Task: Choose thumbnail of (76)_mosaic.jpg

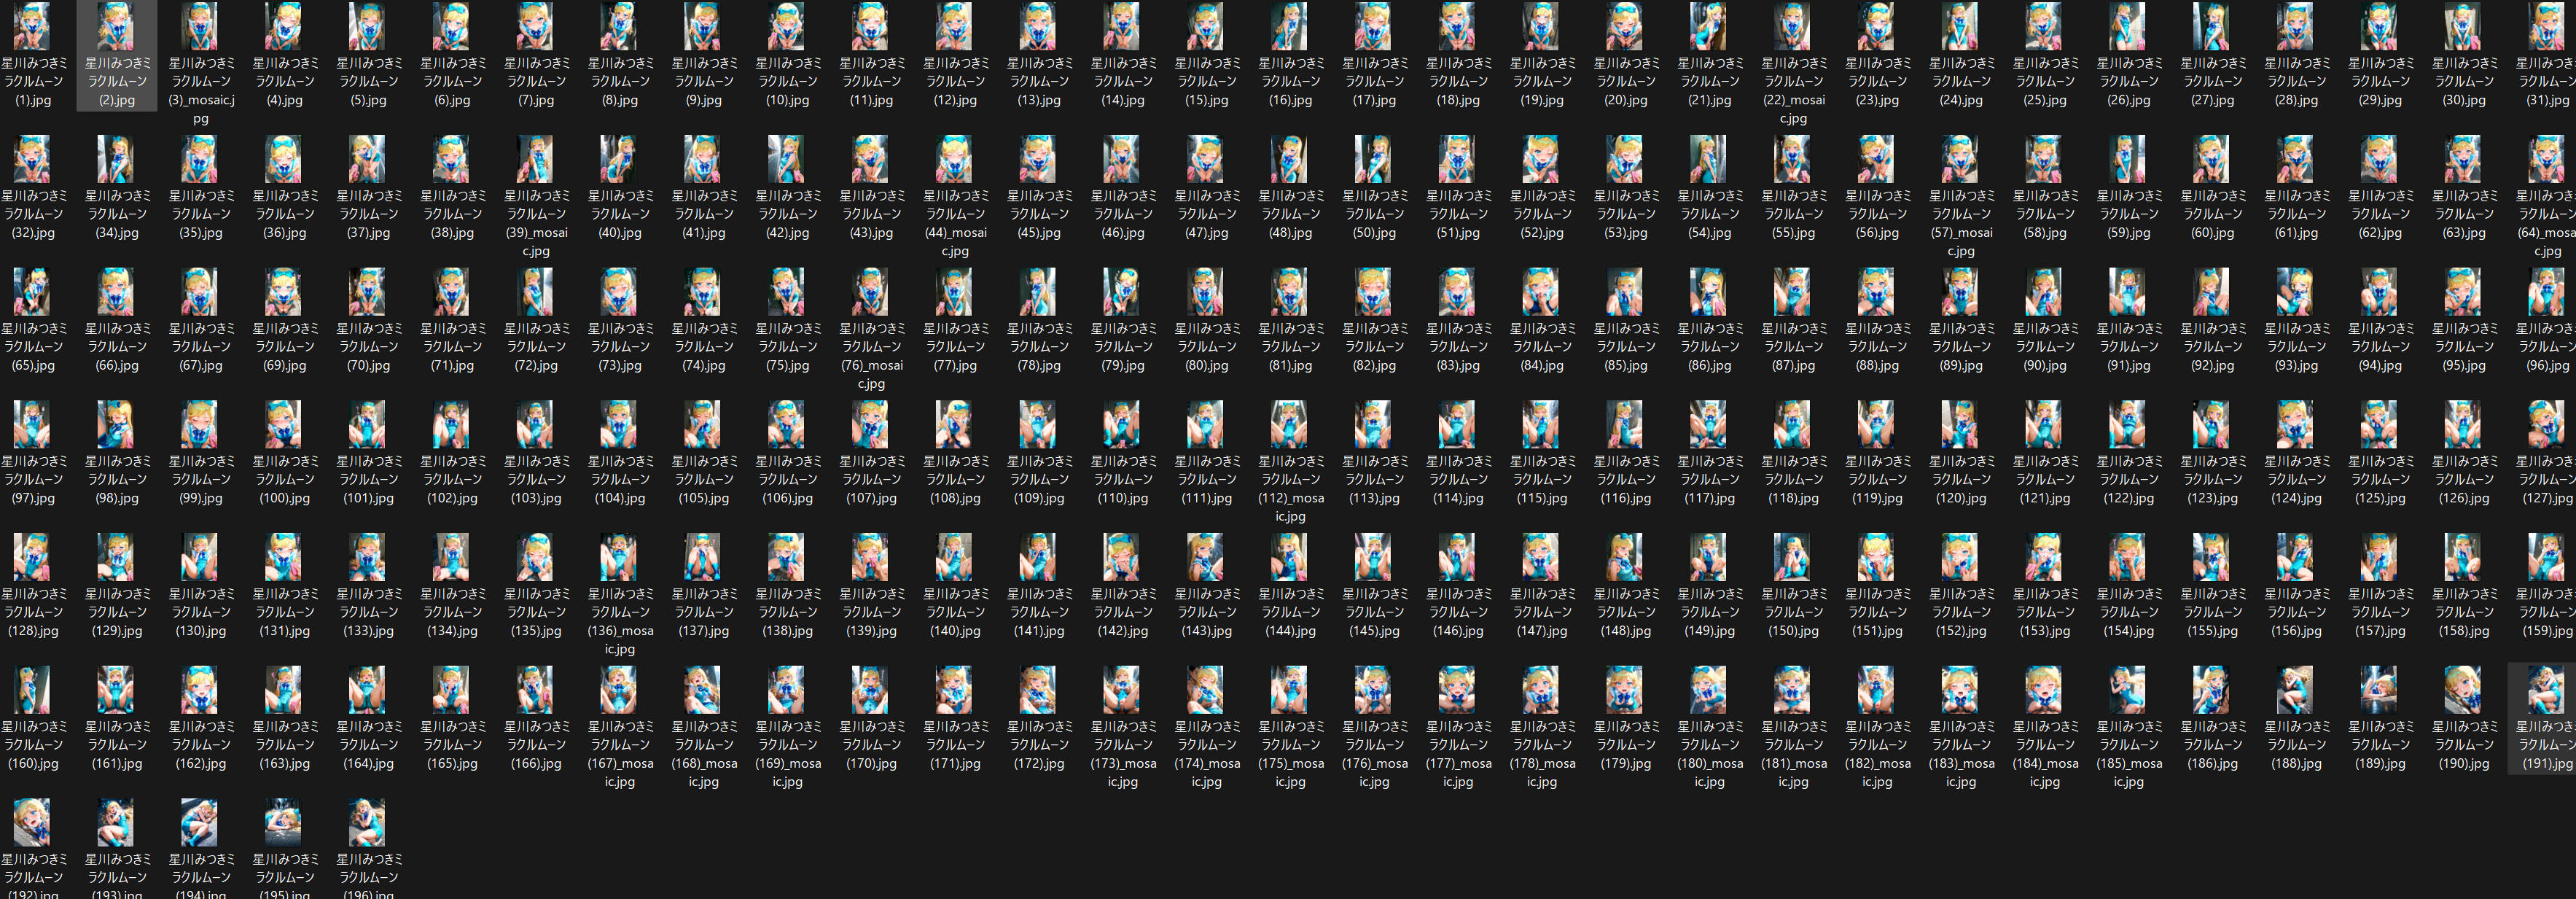Action: click(x=871, y=292)
